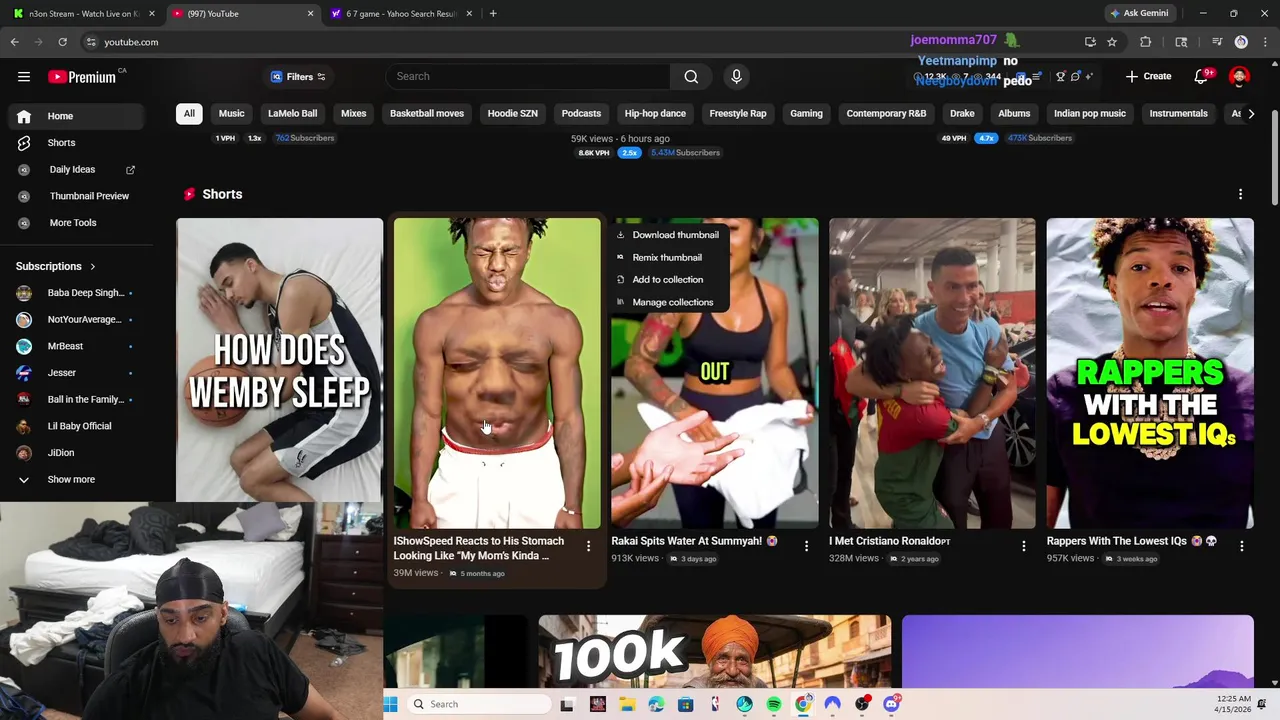Click the YouTube Premium logo

pos(82,77)
